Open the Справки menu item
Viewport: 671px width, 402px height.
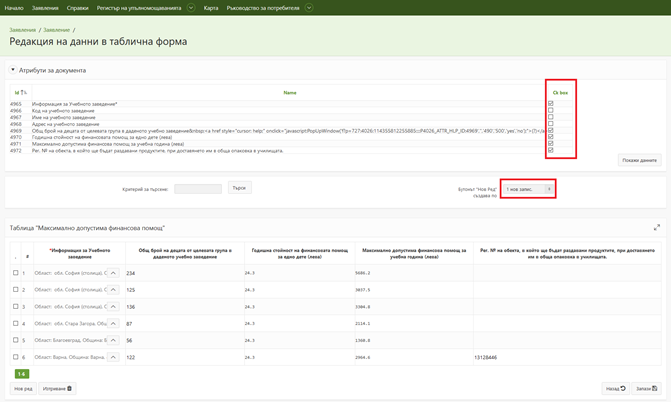pyautogui.click(x=77, y=8)
